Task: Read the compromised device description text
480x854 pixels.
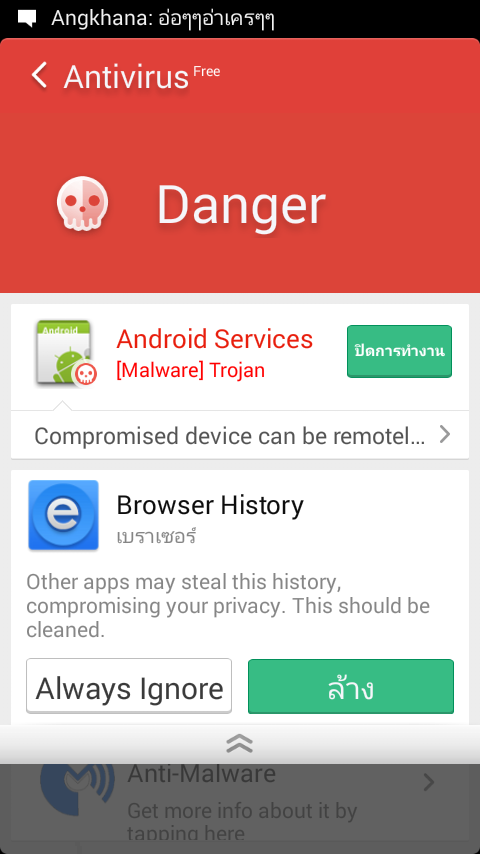Action: [x=229, y=436]
